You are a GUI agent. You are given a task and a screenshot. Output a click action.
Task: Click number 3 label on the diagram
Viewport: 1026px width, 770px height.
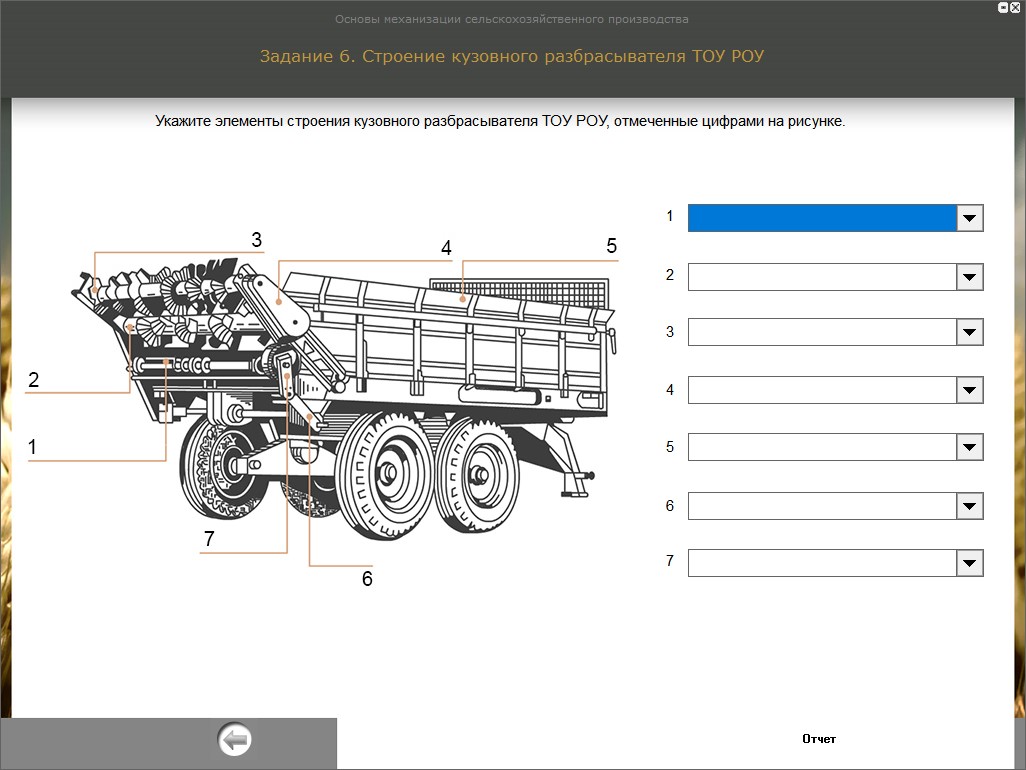256,240
